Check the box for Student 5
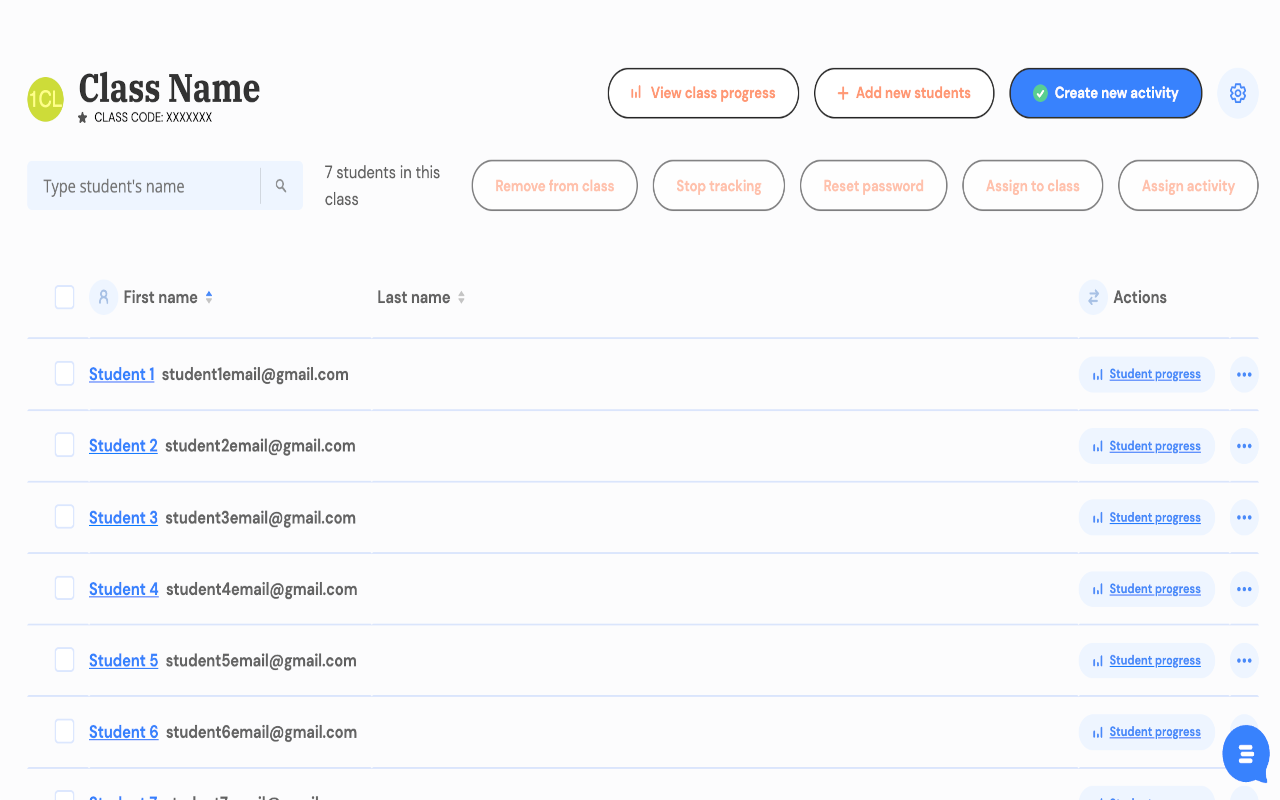Viewport: 1280px width, 800px height. [x=64, y=659]
